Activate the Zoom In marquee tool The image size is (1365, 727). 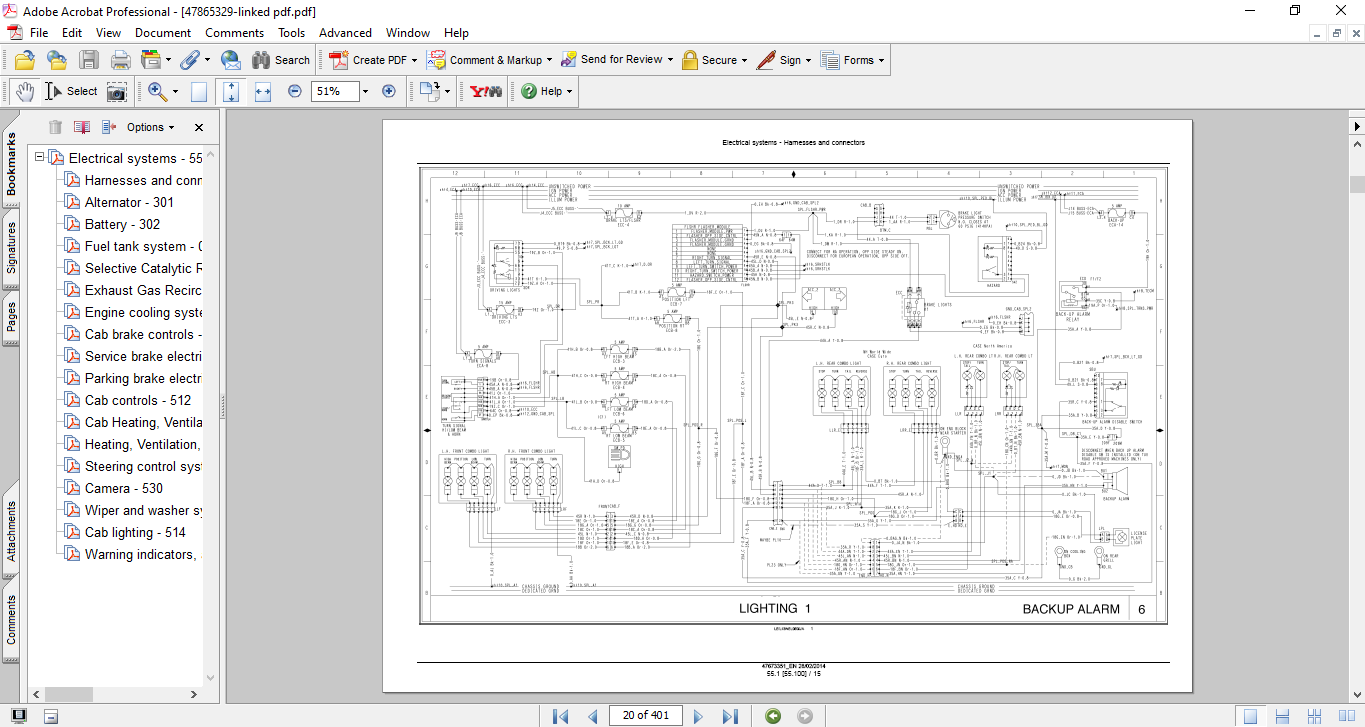156,91
